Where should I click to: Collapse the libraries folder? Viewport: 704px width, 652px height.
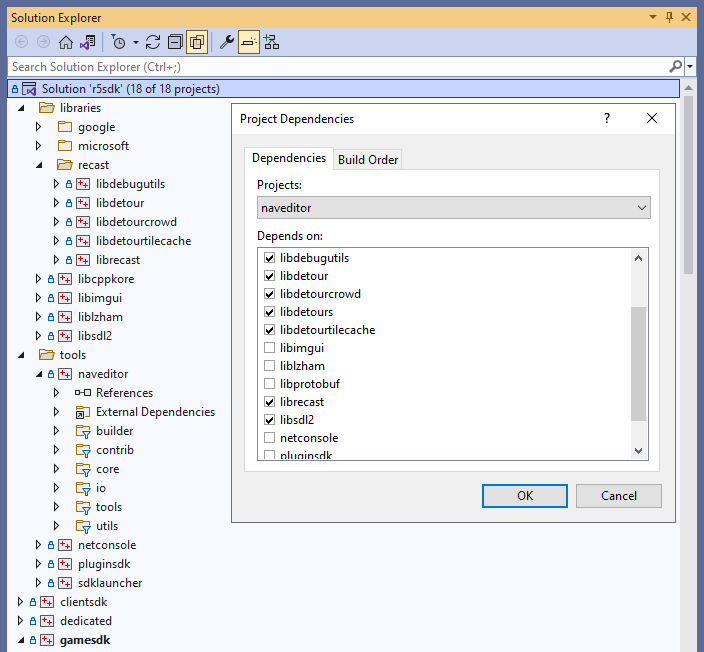point(21,108)
